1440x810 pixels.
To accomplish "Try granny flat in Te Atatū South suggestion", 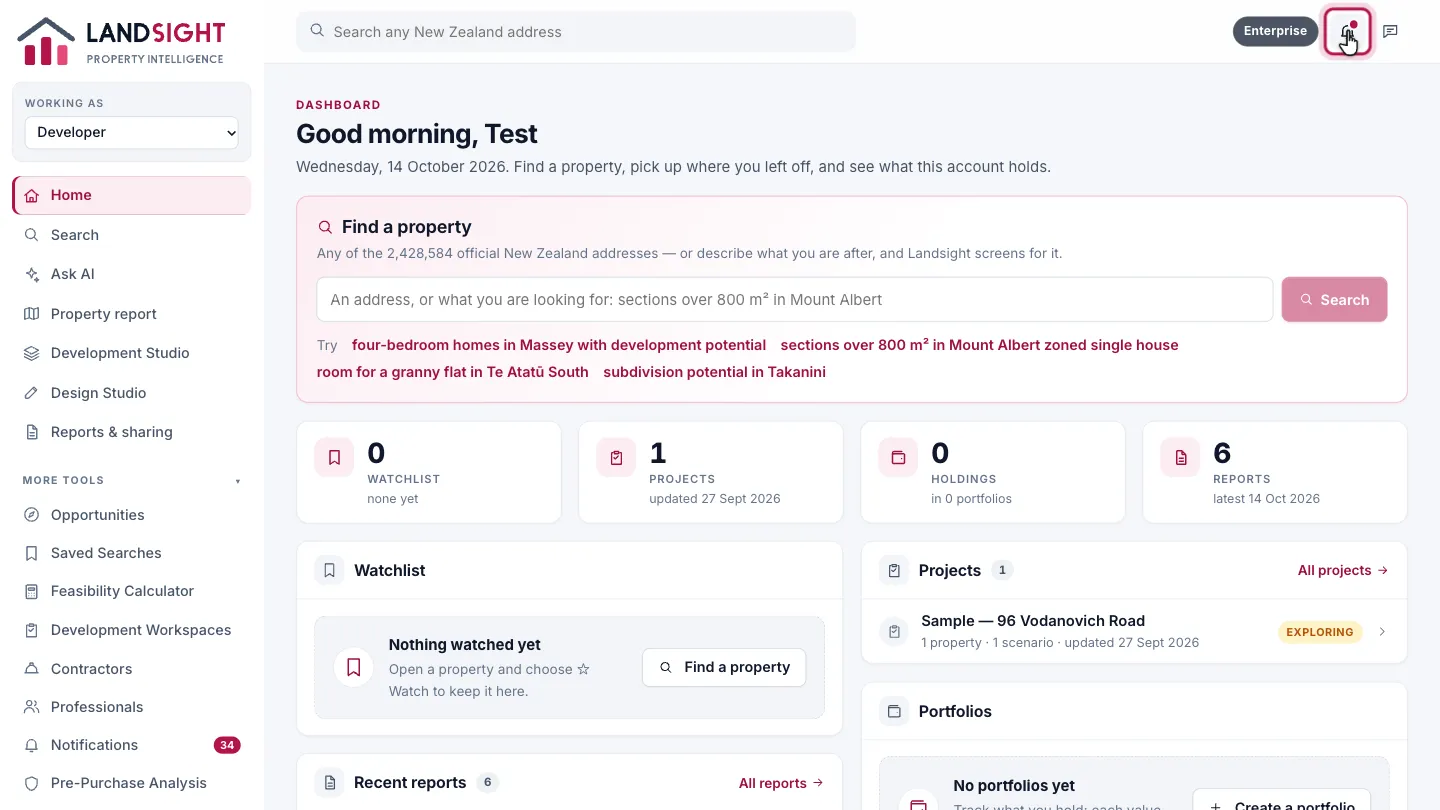I will (x=453, y=372).
